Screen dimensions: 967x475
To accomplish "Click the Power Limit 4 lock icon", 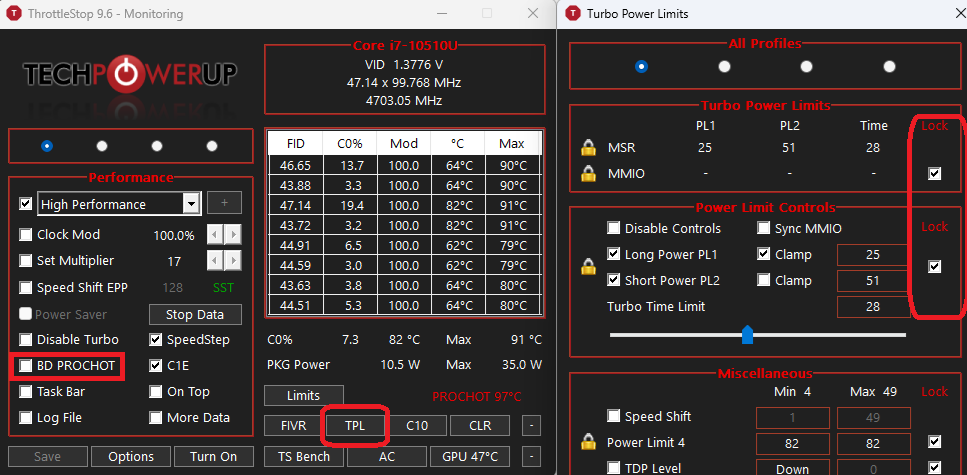I will point(588,442).
